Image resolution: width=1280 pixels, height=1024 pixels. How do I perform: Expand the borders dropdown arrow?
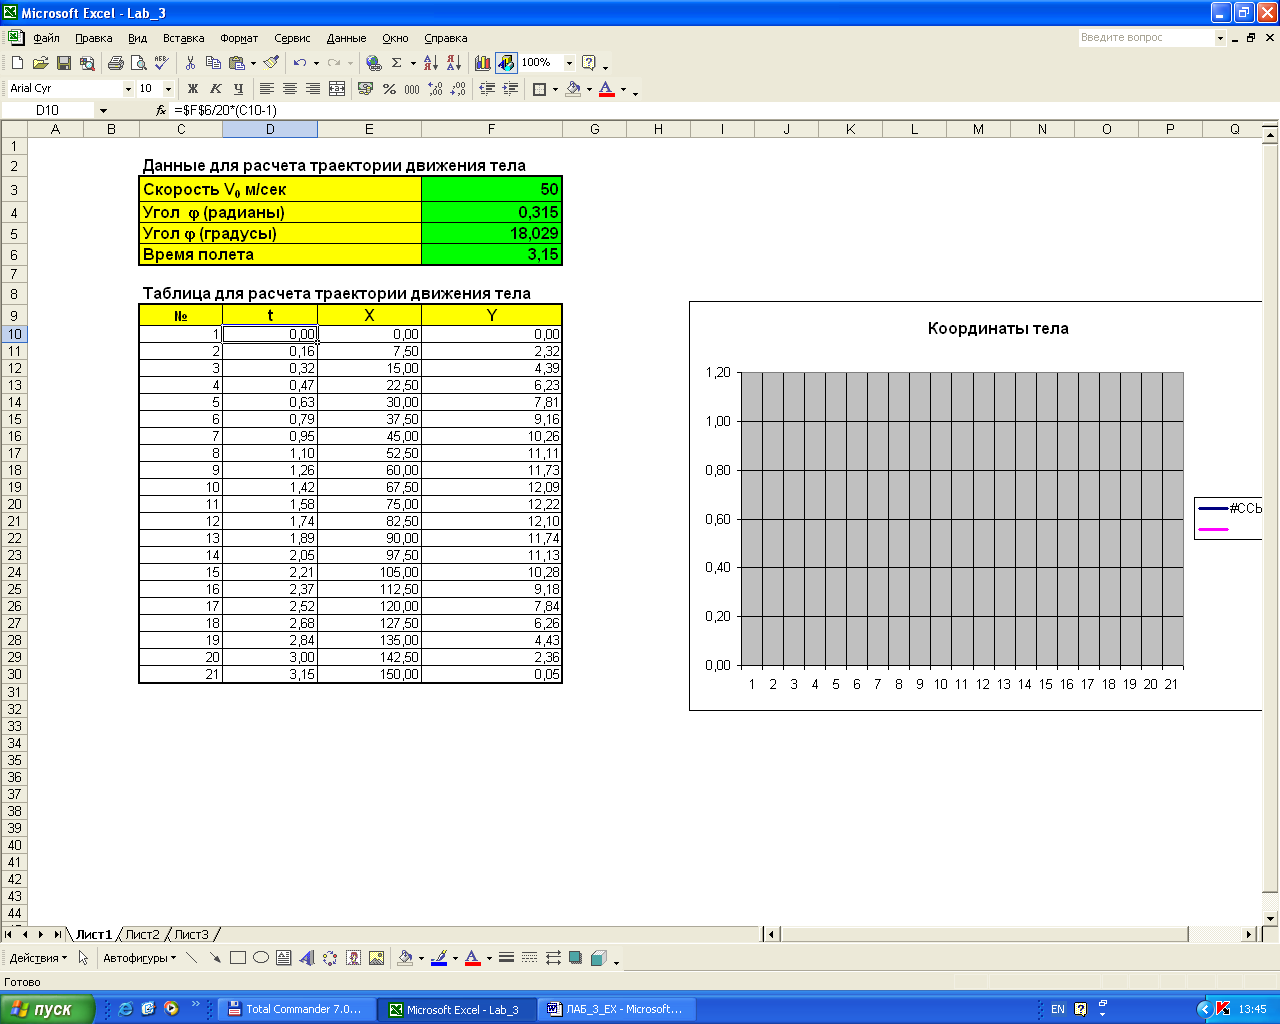555,89
